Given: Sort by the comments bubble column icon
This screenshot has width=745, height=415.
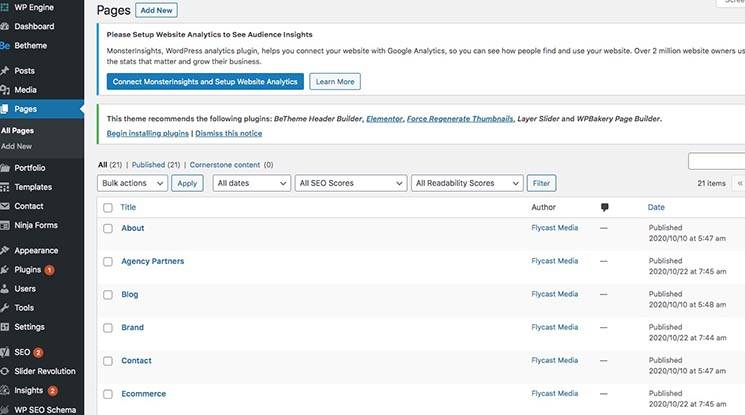Looking at the screenshot, I should point(604,207).
